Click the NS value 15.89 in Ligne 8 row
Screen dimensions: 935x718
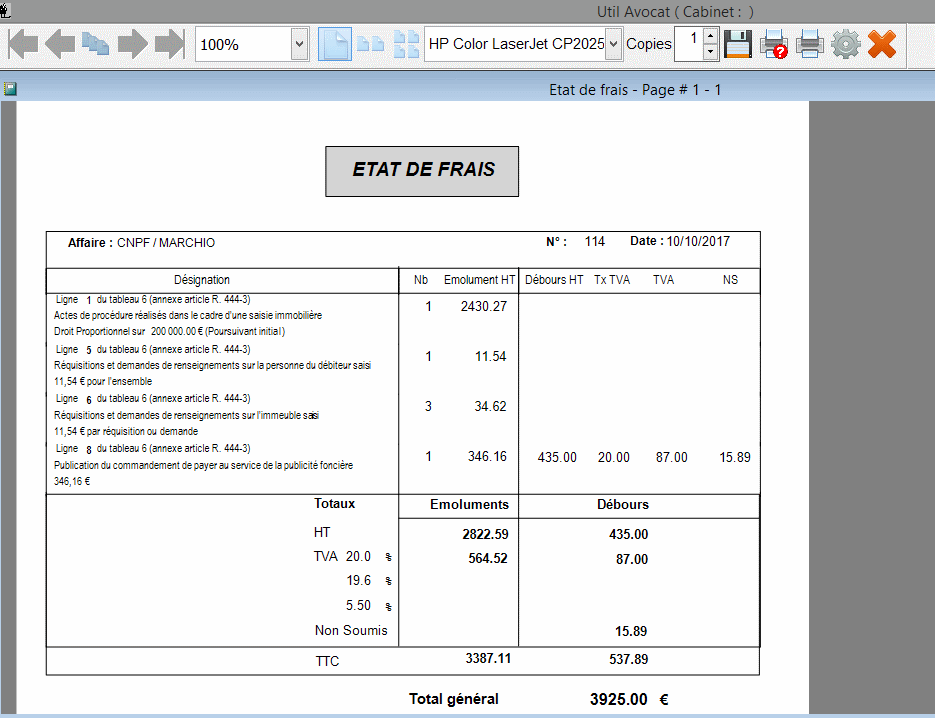click(x=735, y=457)
